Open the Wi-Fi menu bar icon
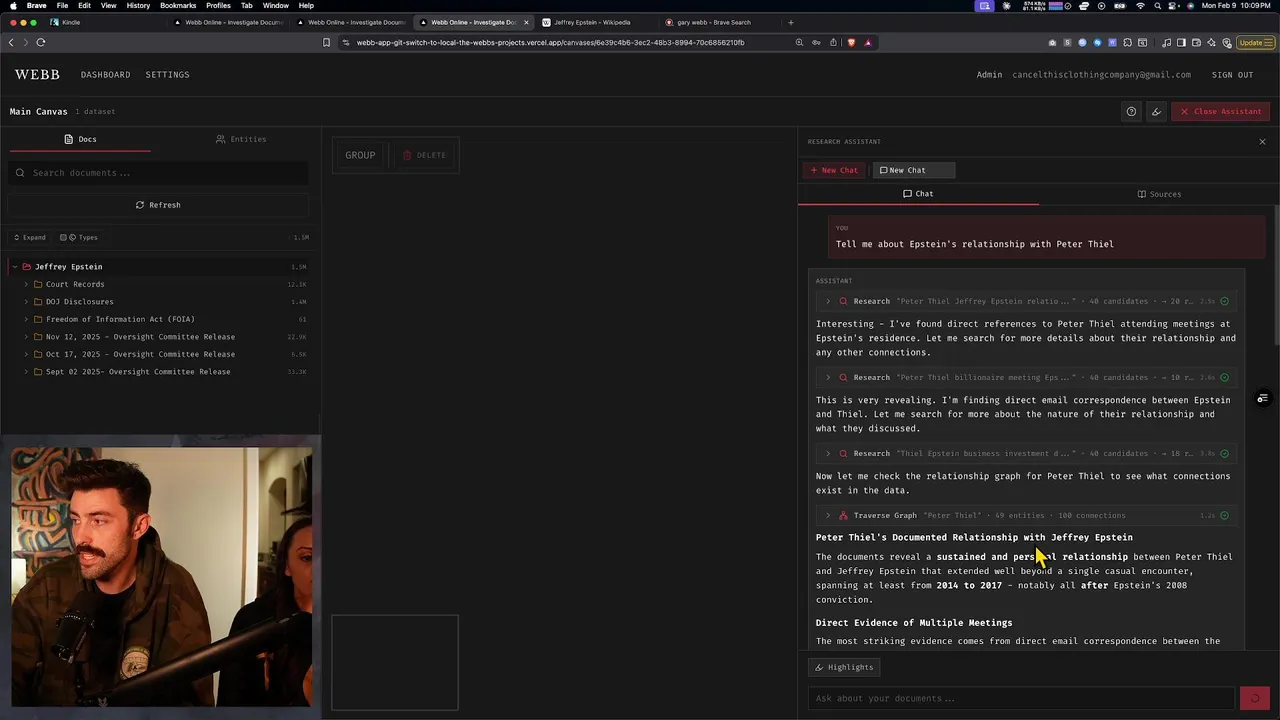Viewport: 1280px width, 720px height. [x=1140, y=6]
